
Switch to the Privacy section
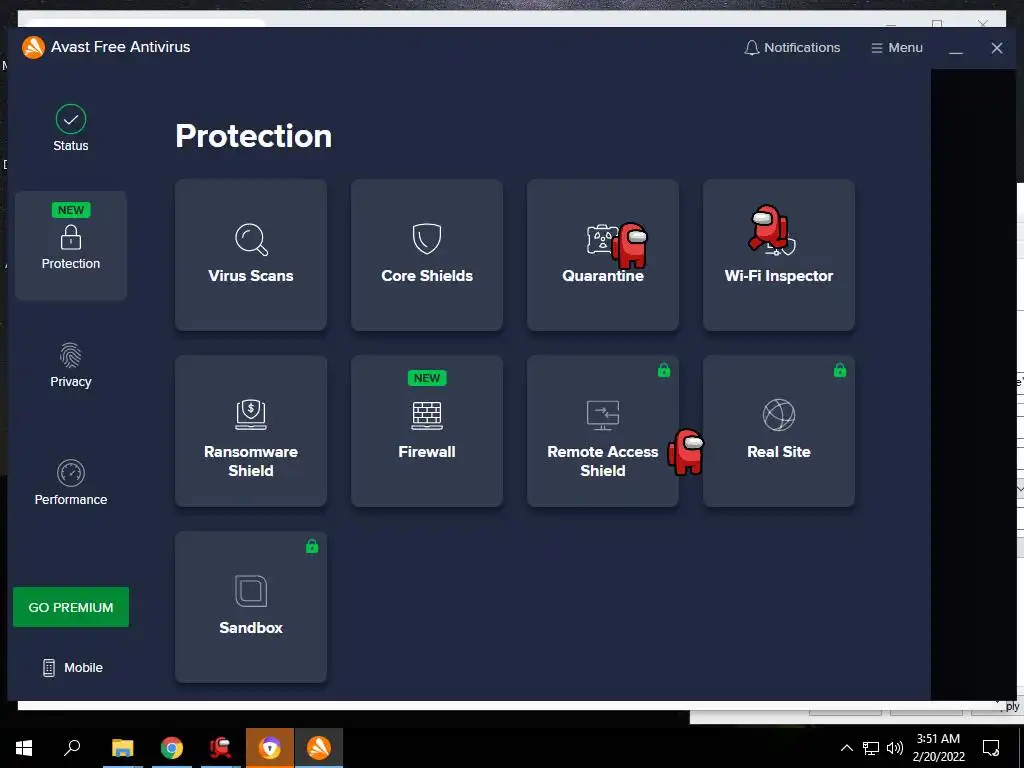[71, 366]
